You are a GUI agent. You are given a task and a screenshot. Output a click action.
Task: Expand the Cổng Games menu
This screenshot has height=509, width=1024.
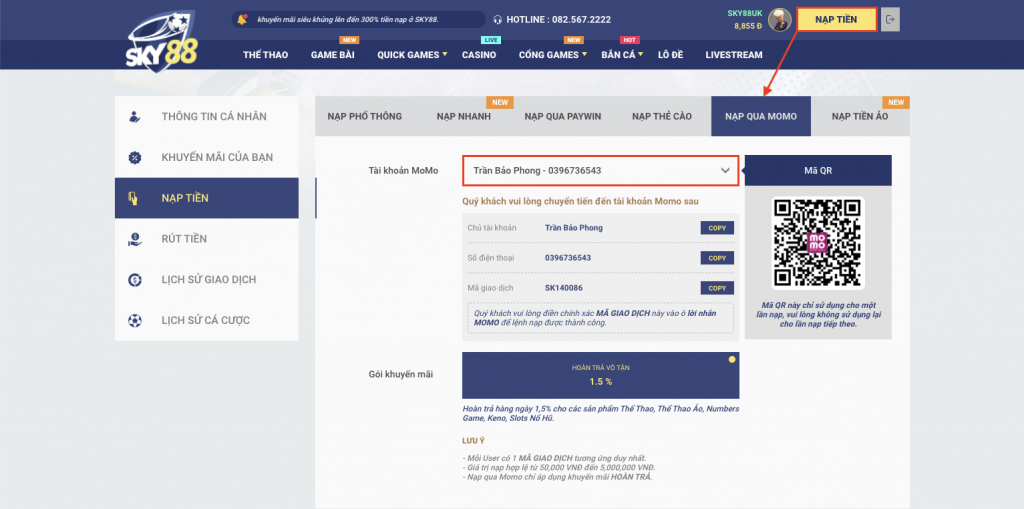(553, 55)
